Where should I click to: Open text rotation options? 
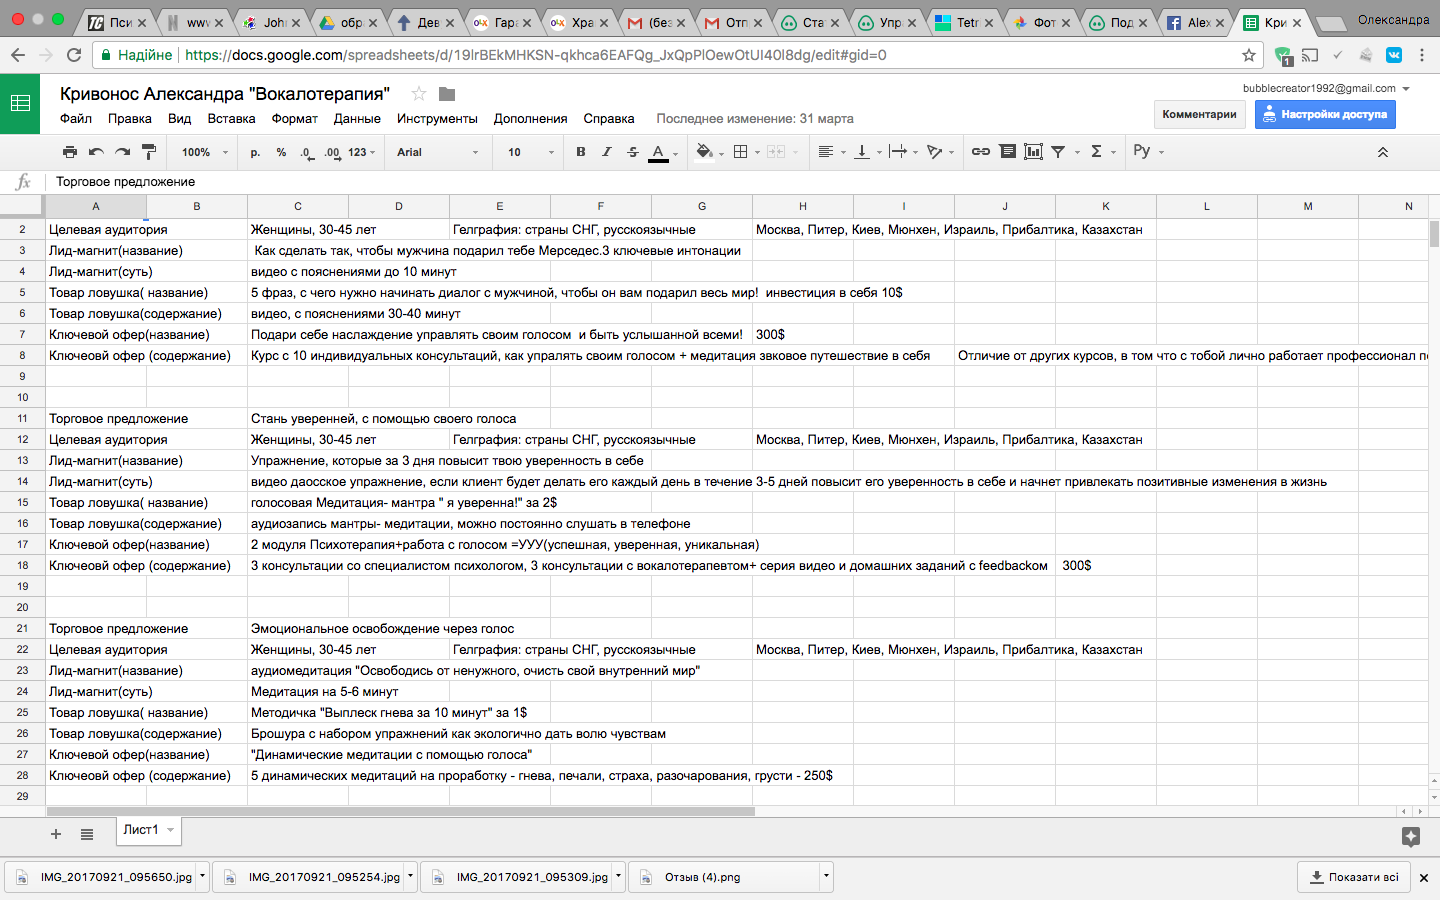pyautogui.click(x=940, y=152)
